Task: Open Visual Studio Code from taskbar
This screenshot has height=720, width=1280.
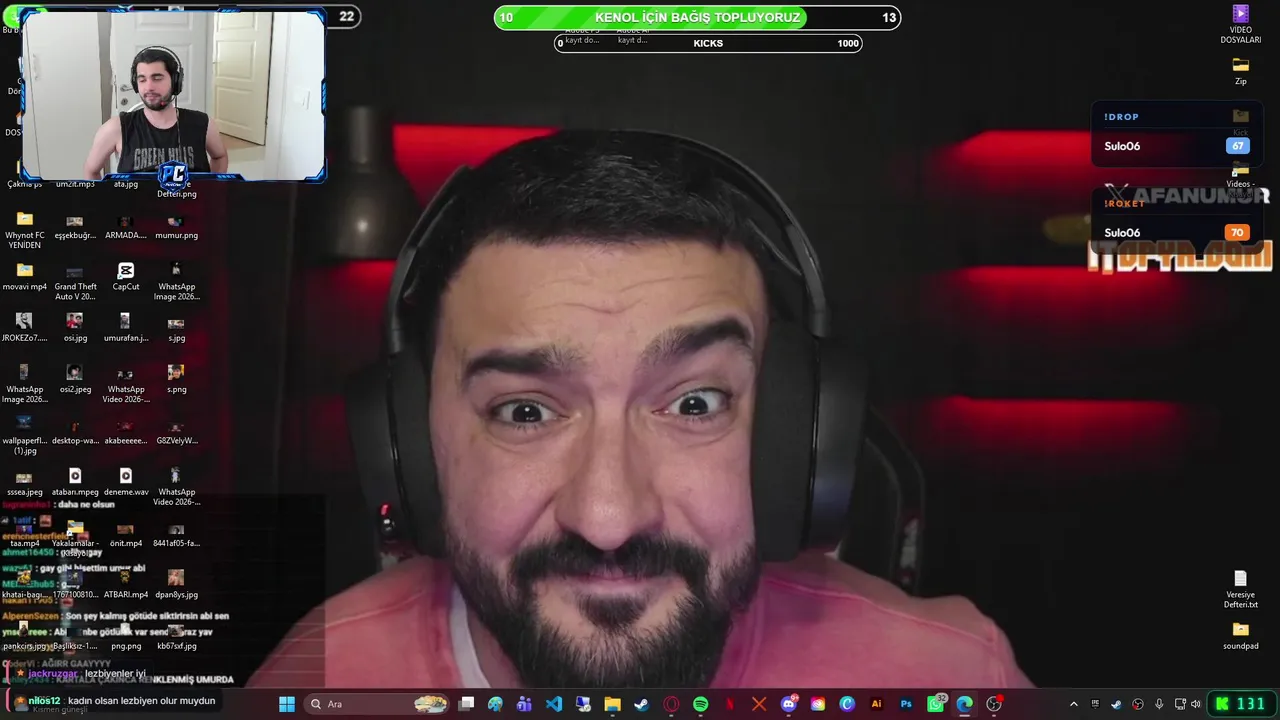Action: pos(554,704)
